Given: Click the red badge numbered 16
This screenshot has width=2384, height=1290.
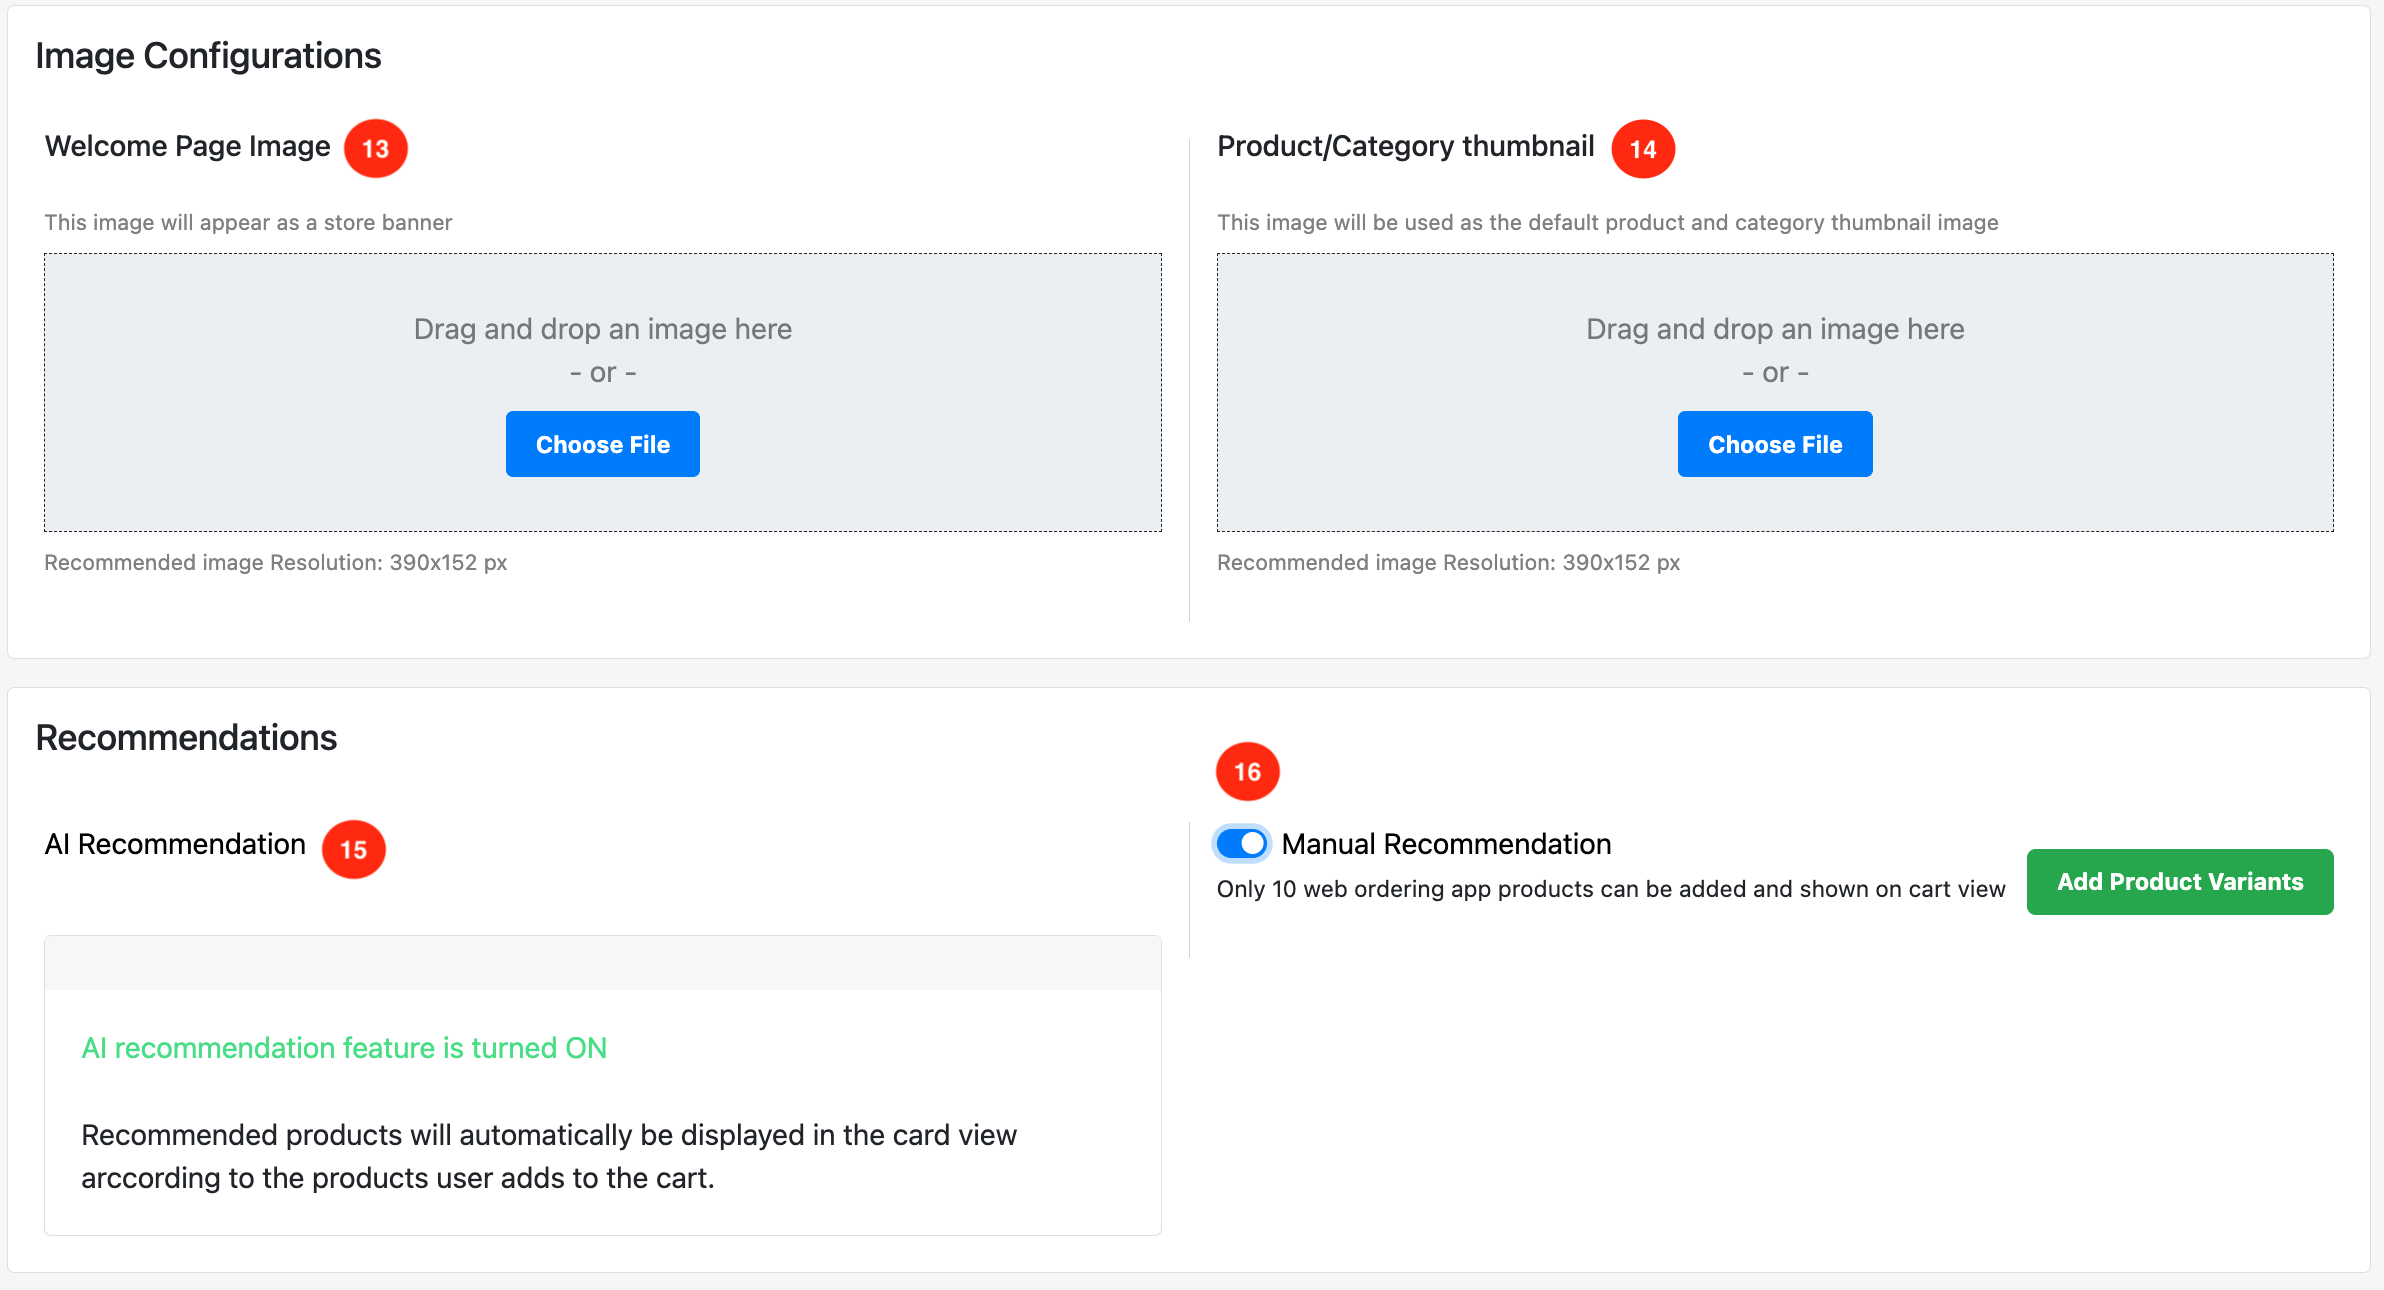Looking at the screenshot, I should (1247, 771).
